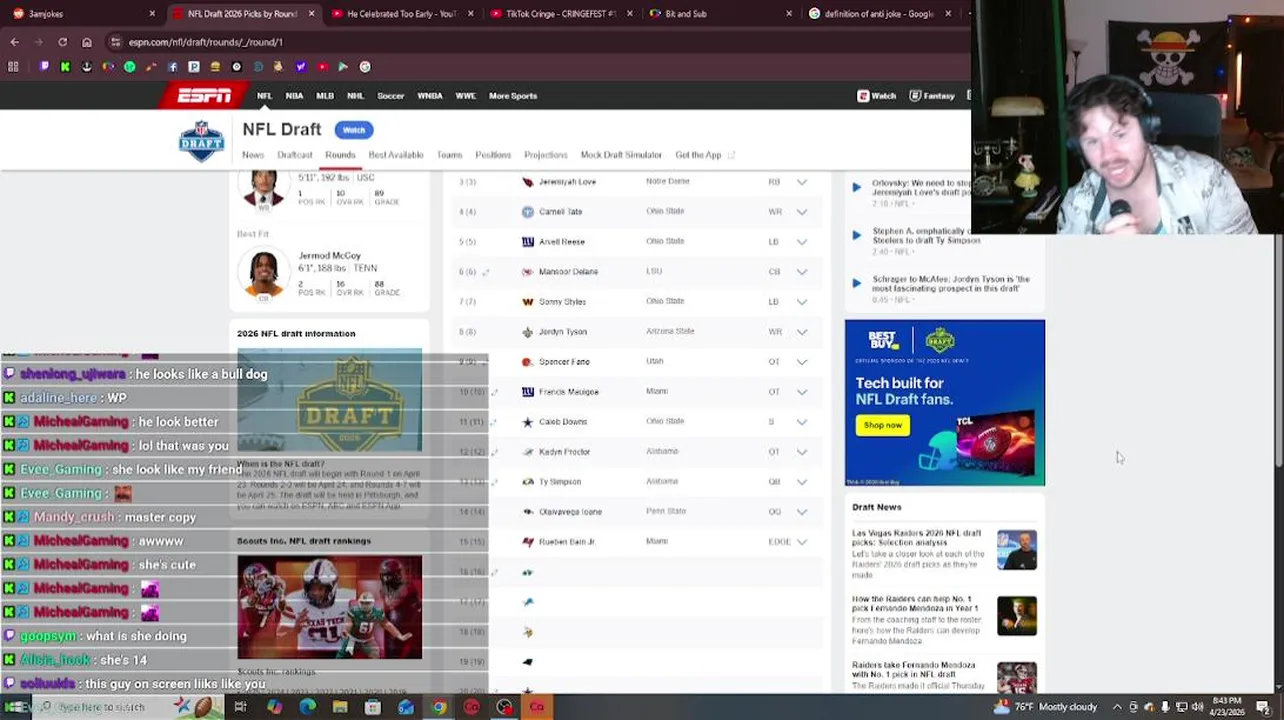This screenshot has height=720, width=1284.
Task: Open the Edge browser in the taskbar
Action: pos(307,707)
